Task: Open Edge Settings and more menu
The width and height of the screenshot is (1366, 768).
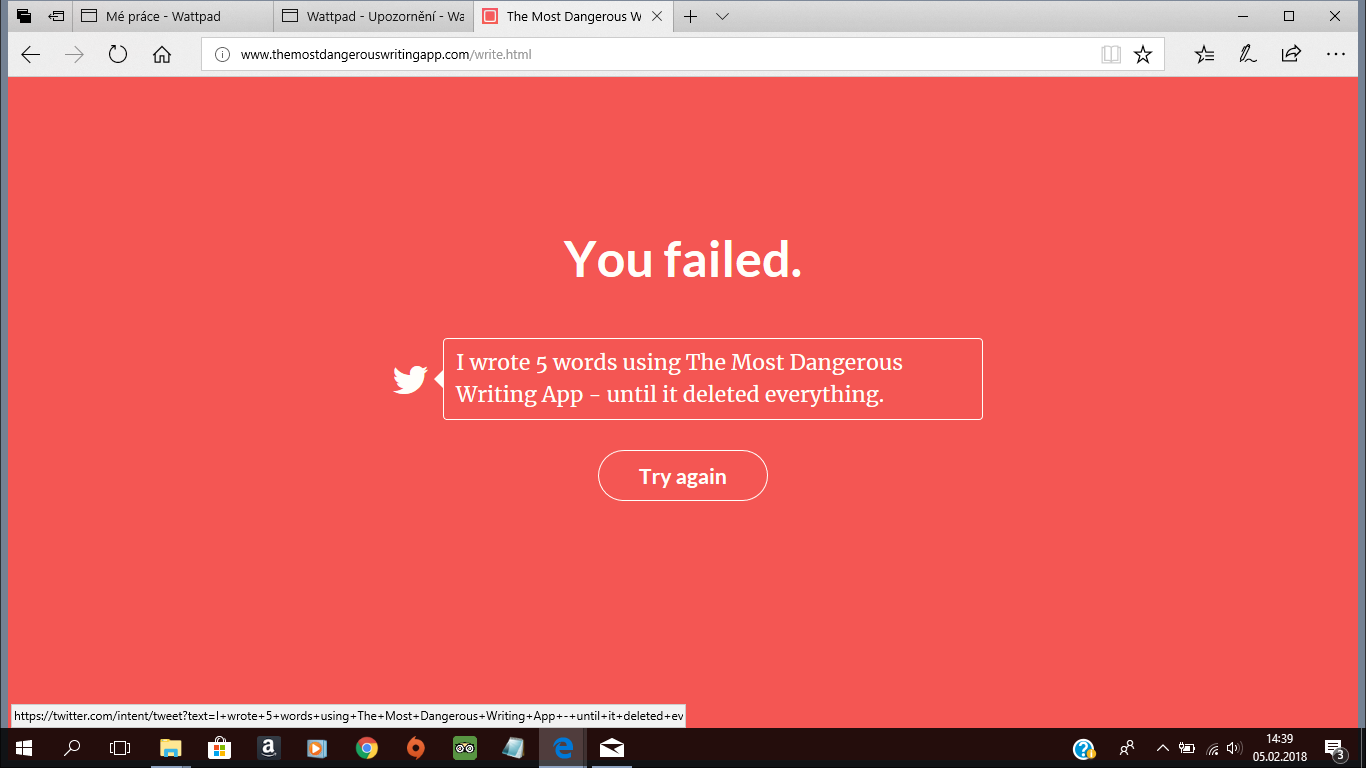Action: tap(1335, 54)
